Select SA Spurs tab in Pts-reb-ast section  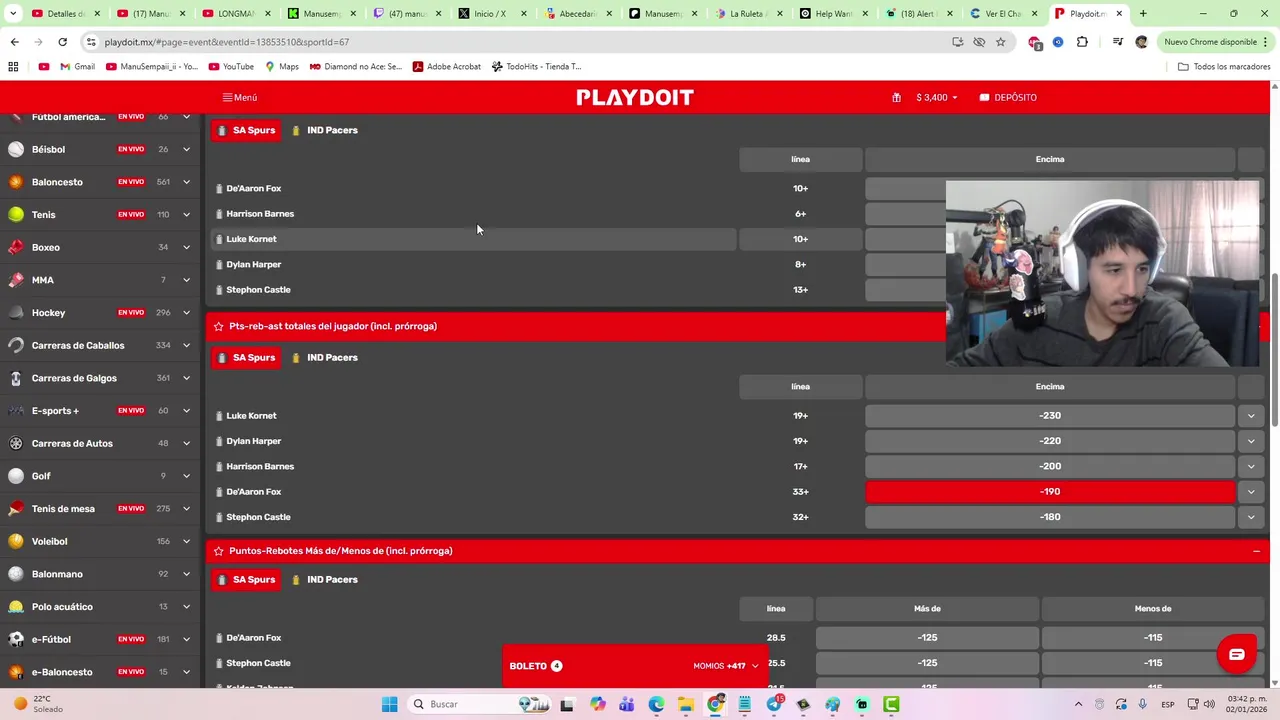(246, 358)
